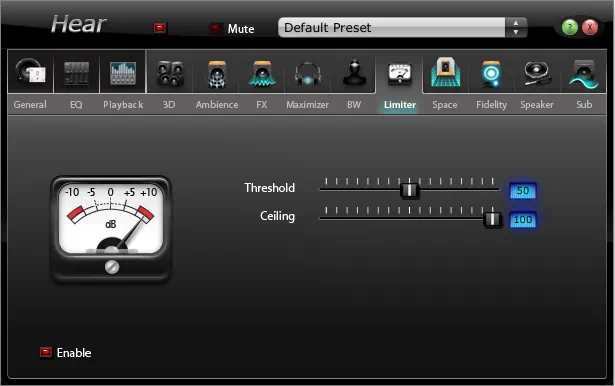Viewport: 615px width, 386px height.
Task: Toggle the red power indicator beside Hear logo
Action: 160,28
